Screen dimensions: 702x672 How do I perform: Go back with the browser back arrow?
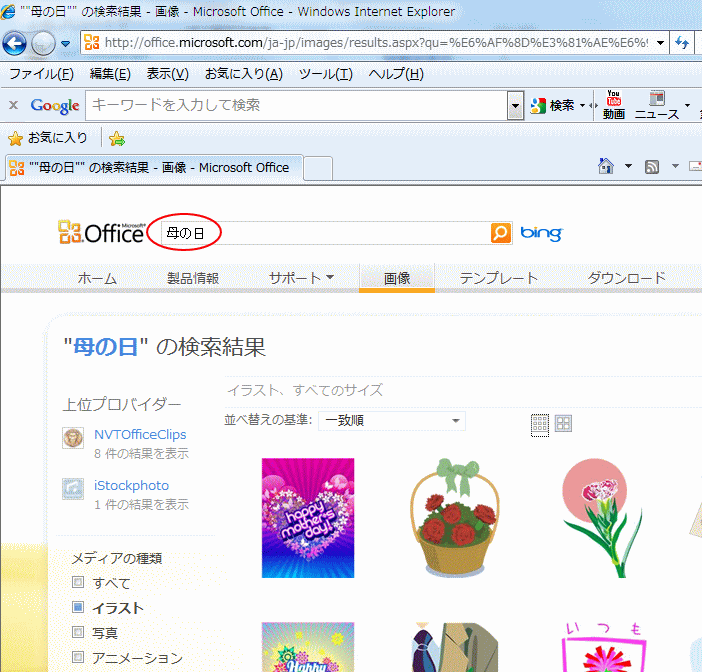pos(14,43)
